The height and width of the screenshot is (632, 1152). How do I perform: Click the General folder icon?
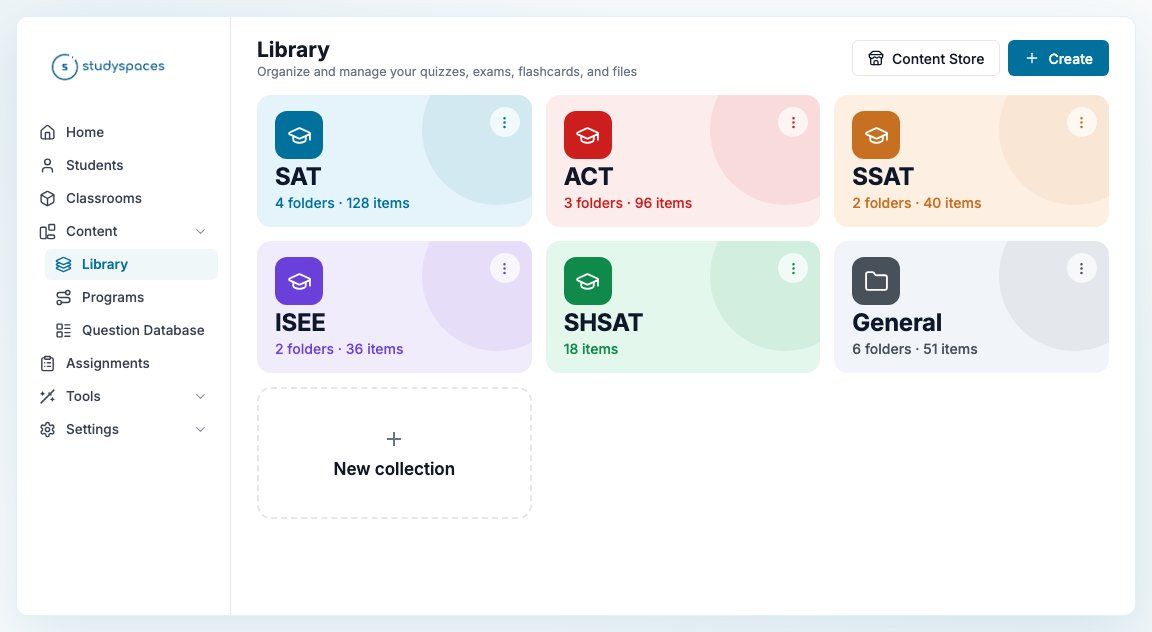[876, 281]
